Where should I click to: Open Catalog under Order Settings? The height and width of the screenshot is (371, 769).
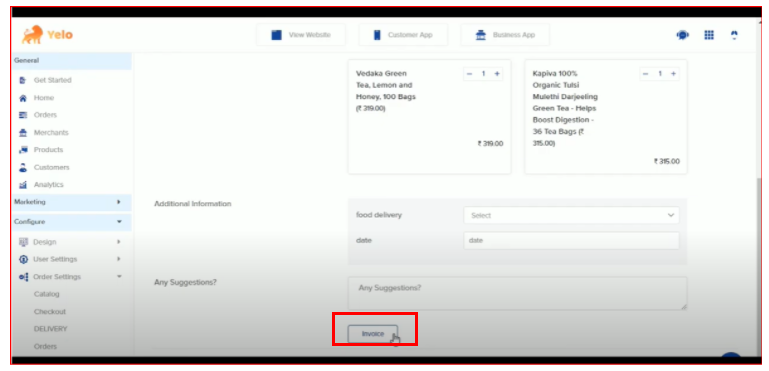[x=47, y=294]
